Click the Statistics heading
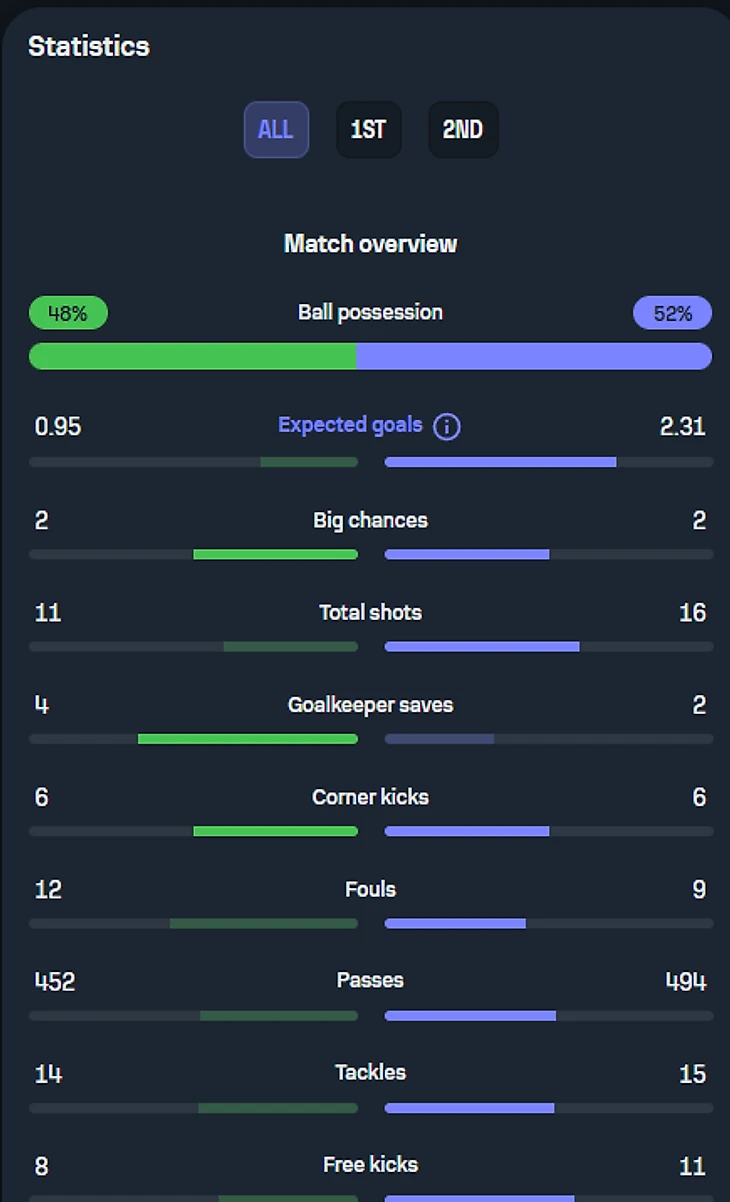 tap(89, 46)
